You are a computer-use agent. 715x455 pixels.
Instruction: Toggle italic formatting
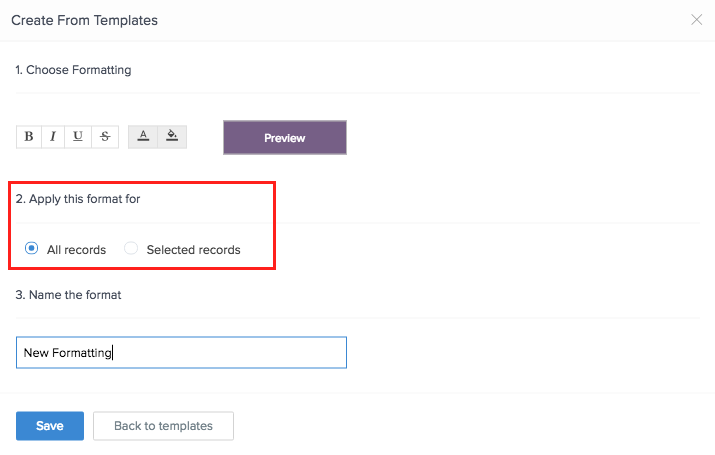click(53, 137)
